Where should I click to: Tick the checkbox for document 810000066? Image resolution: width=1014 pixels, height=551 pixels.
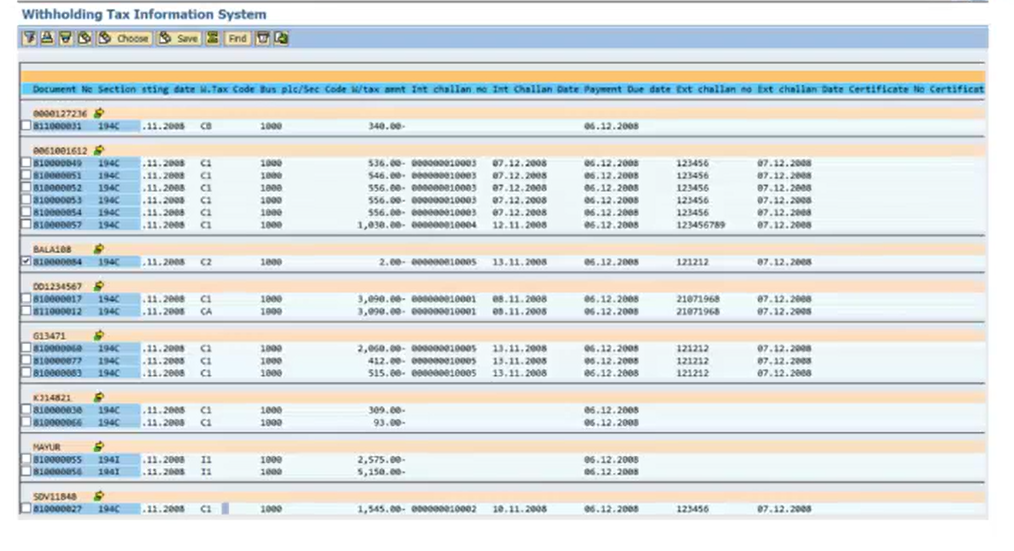(26, 422)
